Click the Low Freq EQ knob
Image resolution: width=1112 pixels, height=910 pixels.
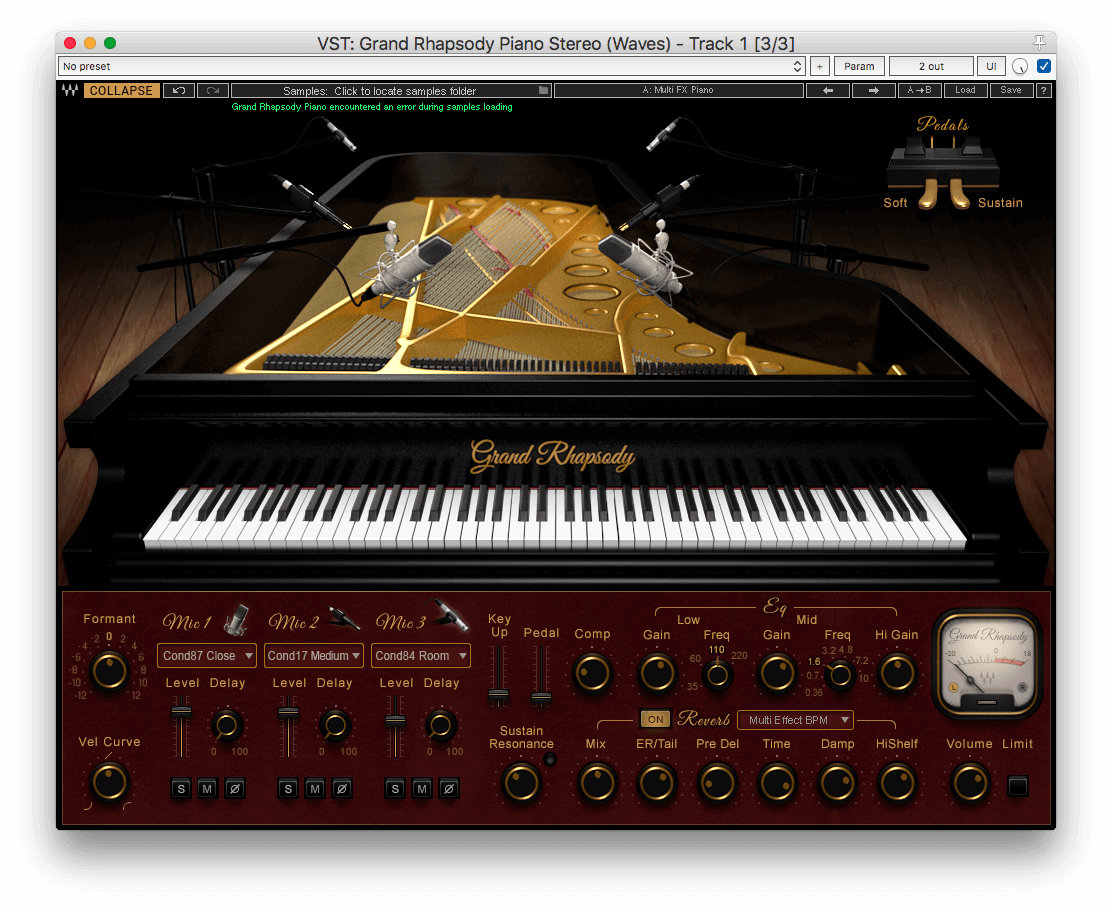[717, 675]
